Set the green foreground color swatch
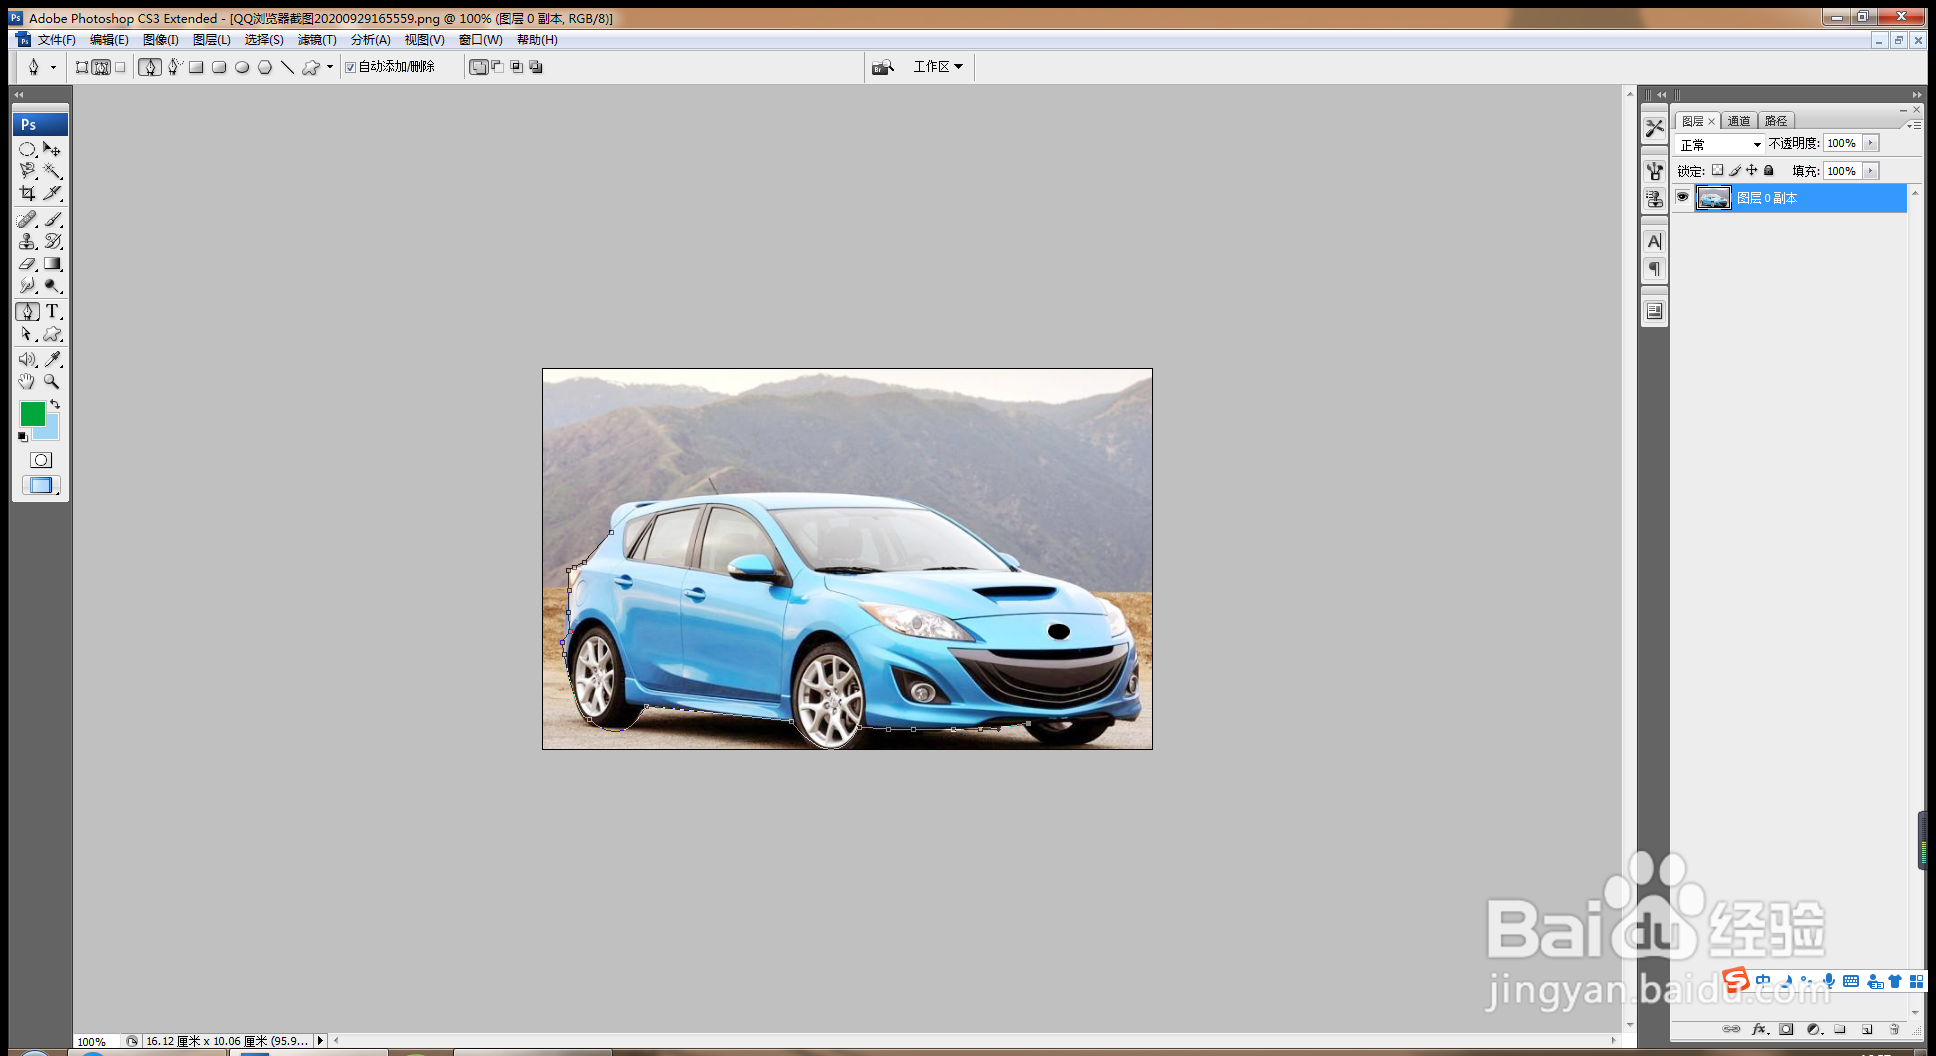Image resolution: width=1936 pixels, height=1056 pixels. click(x=32, y=413)
